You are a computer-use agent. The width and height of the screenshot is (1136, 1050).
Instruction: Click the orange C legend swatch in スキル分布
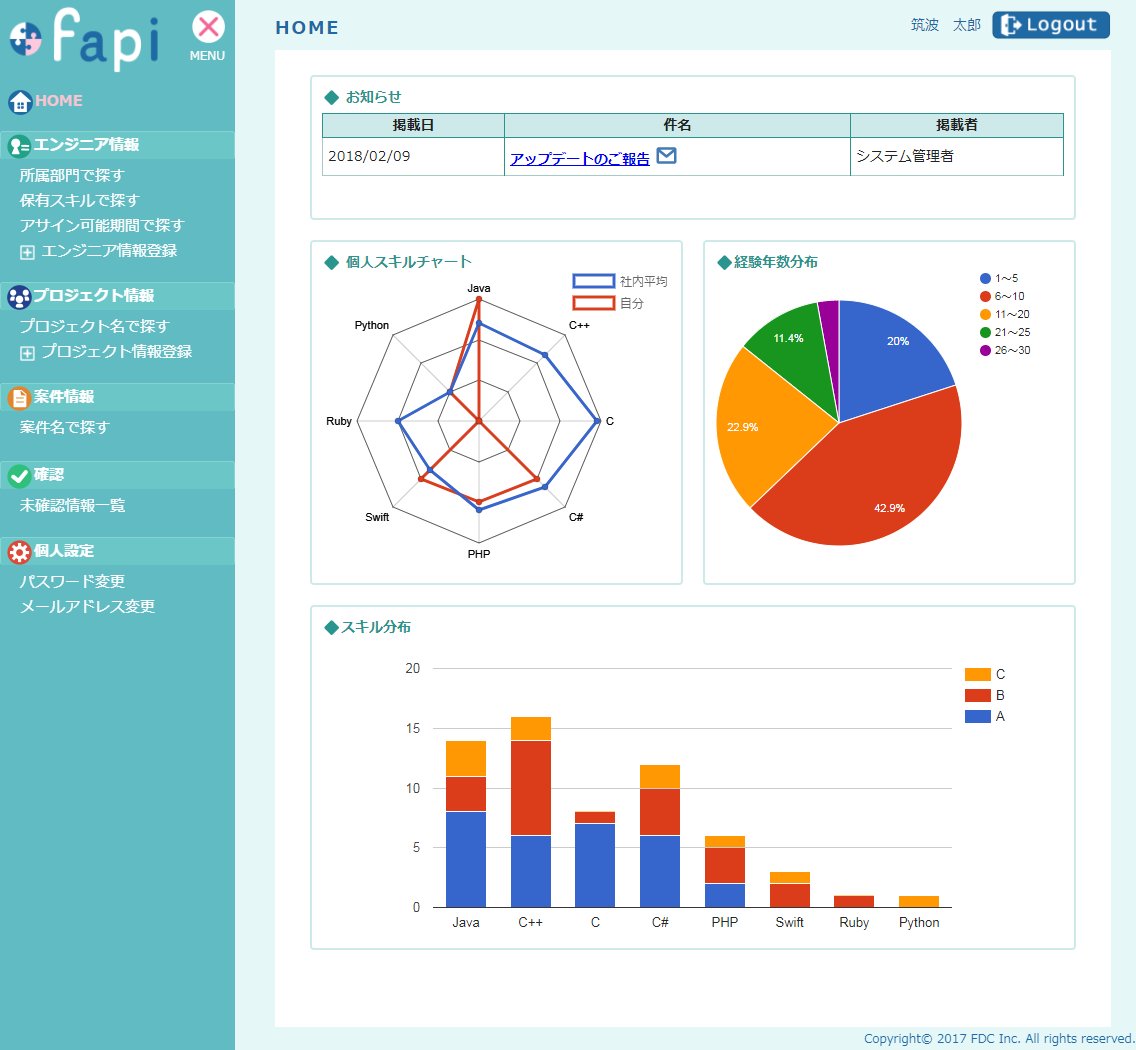(977, 674)
